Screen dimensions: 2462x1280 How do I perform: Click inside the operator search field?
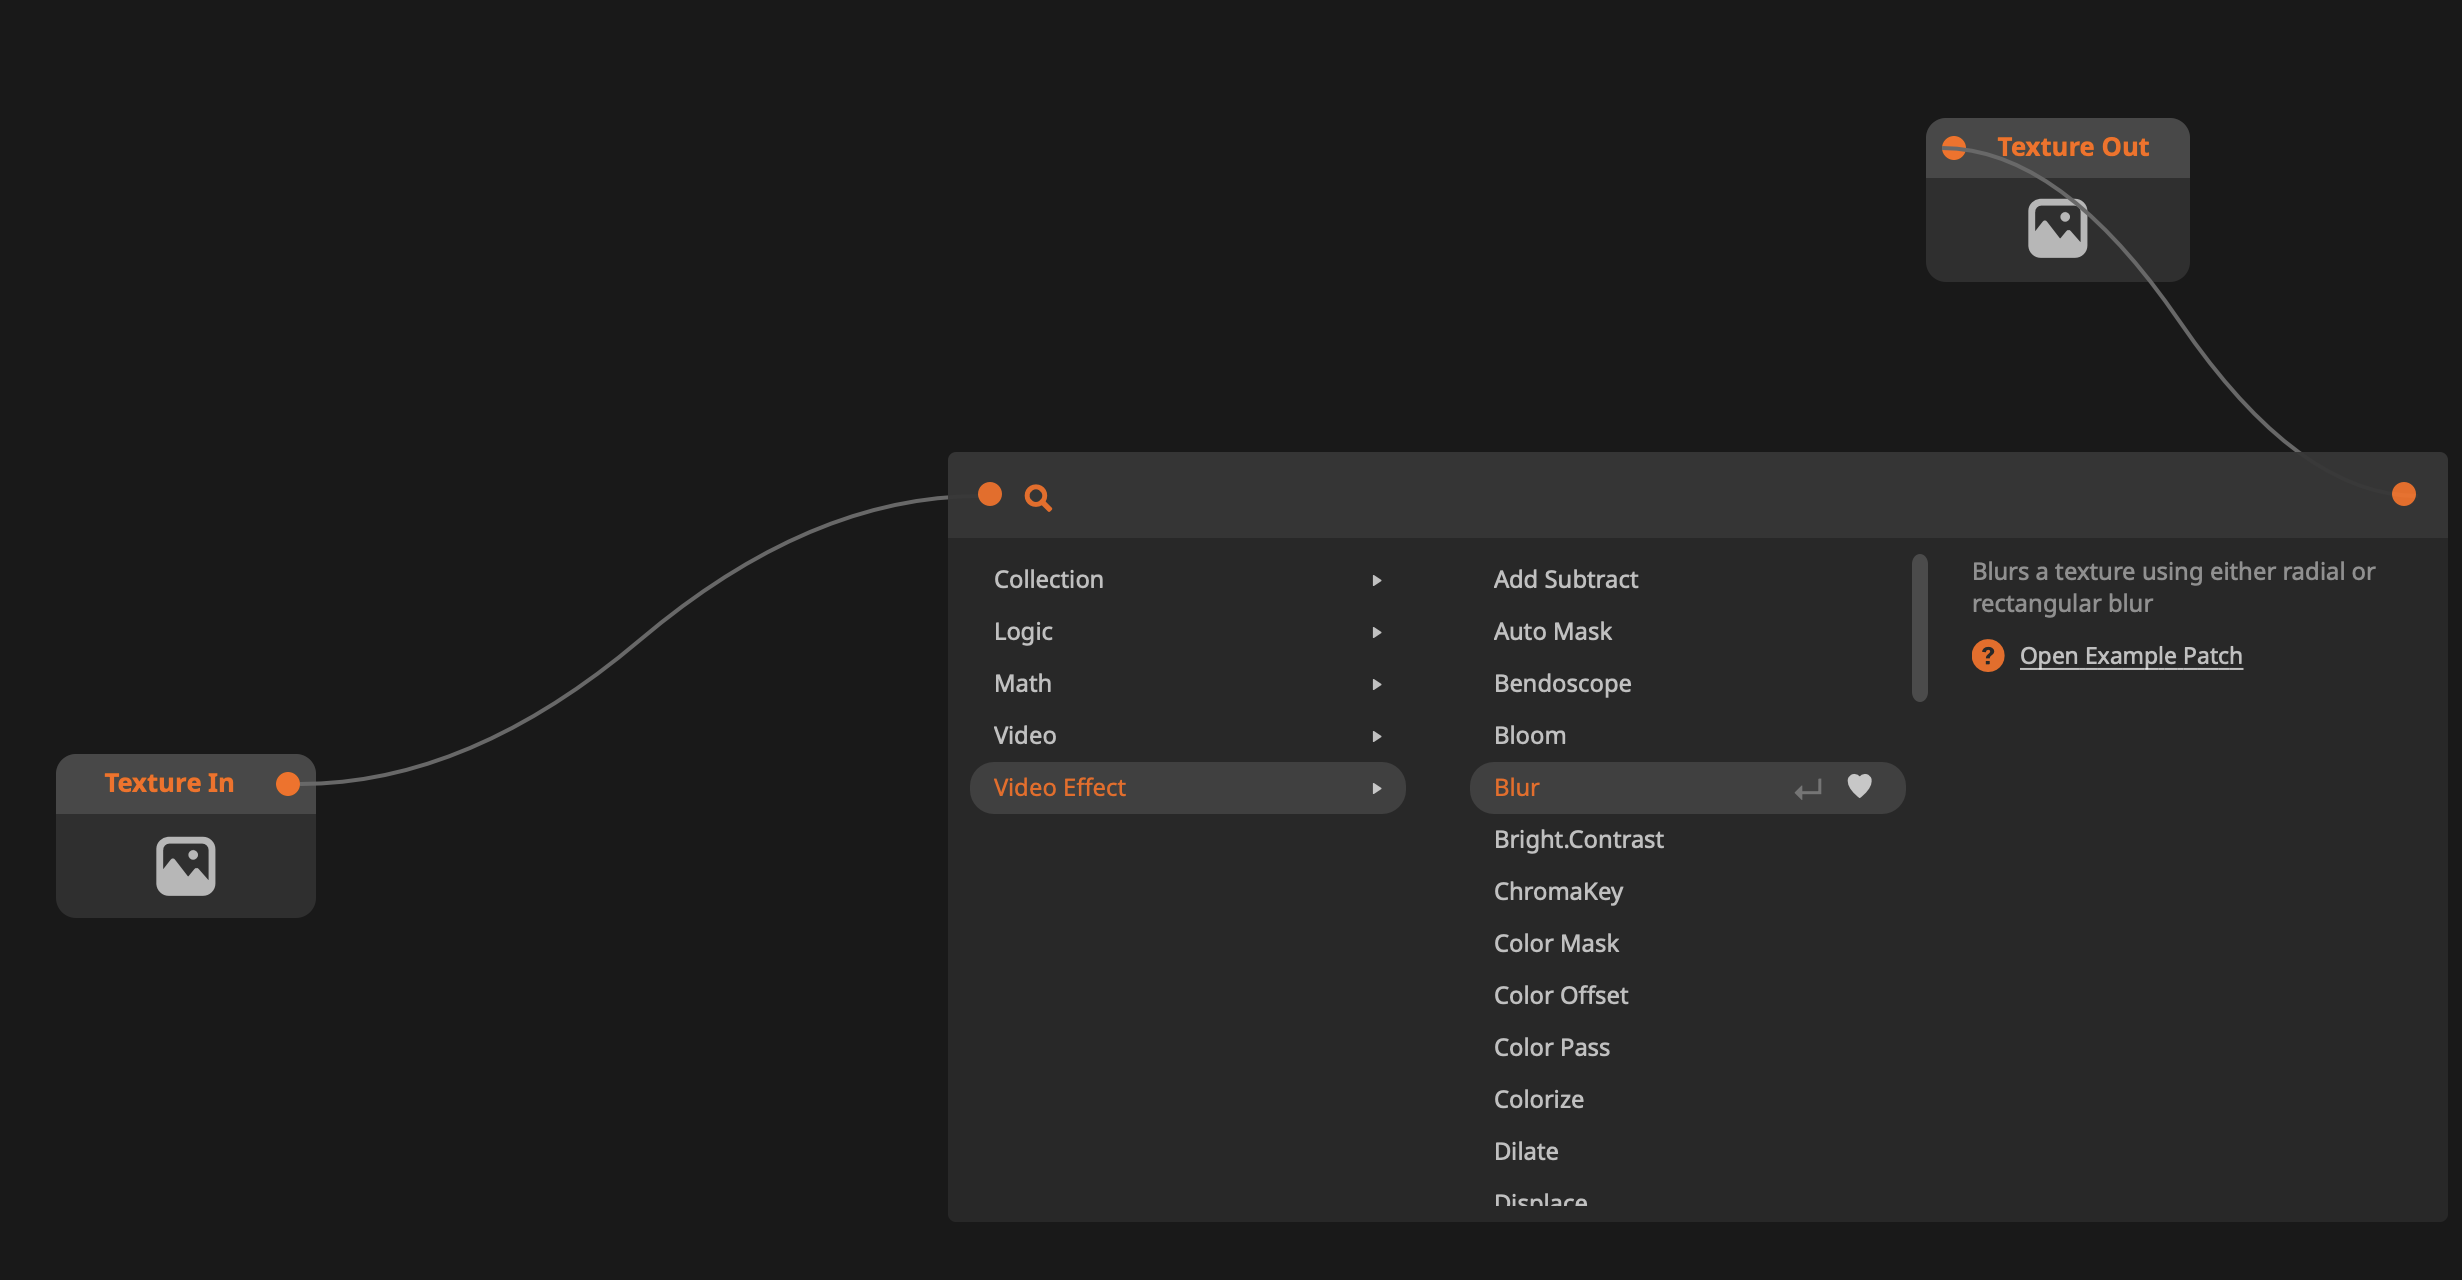(x=1300, y=497)
